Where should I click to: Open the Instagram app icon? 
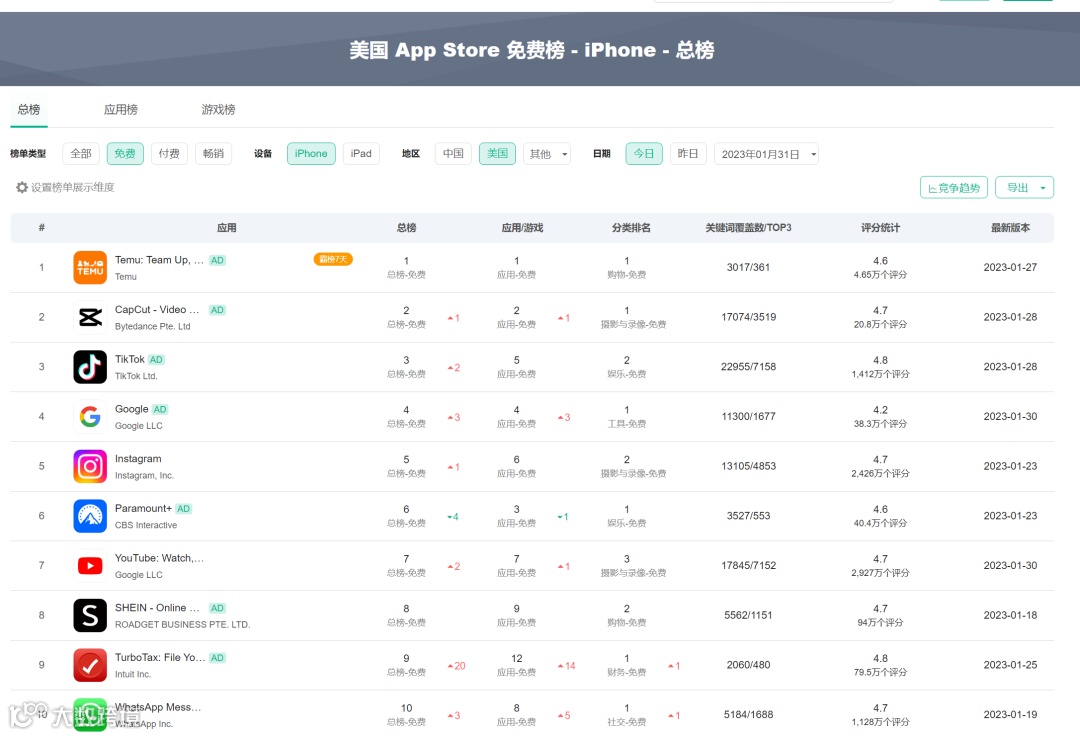(x=90, y=466)
